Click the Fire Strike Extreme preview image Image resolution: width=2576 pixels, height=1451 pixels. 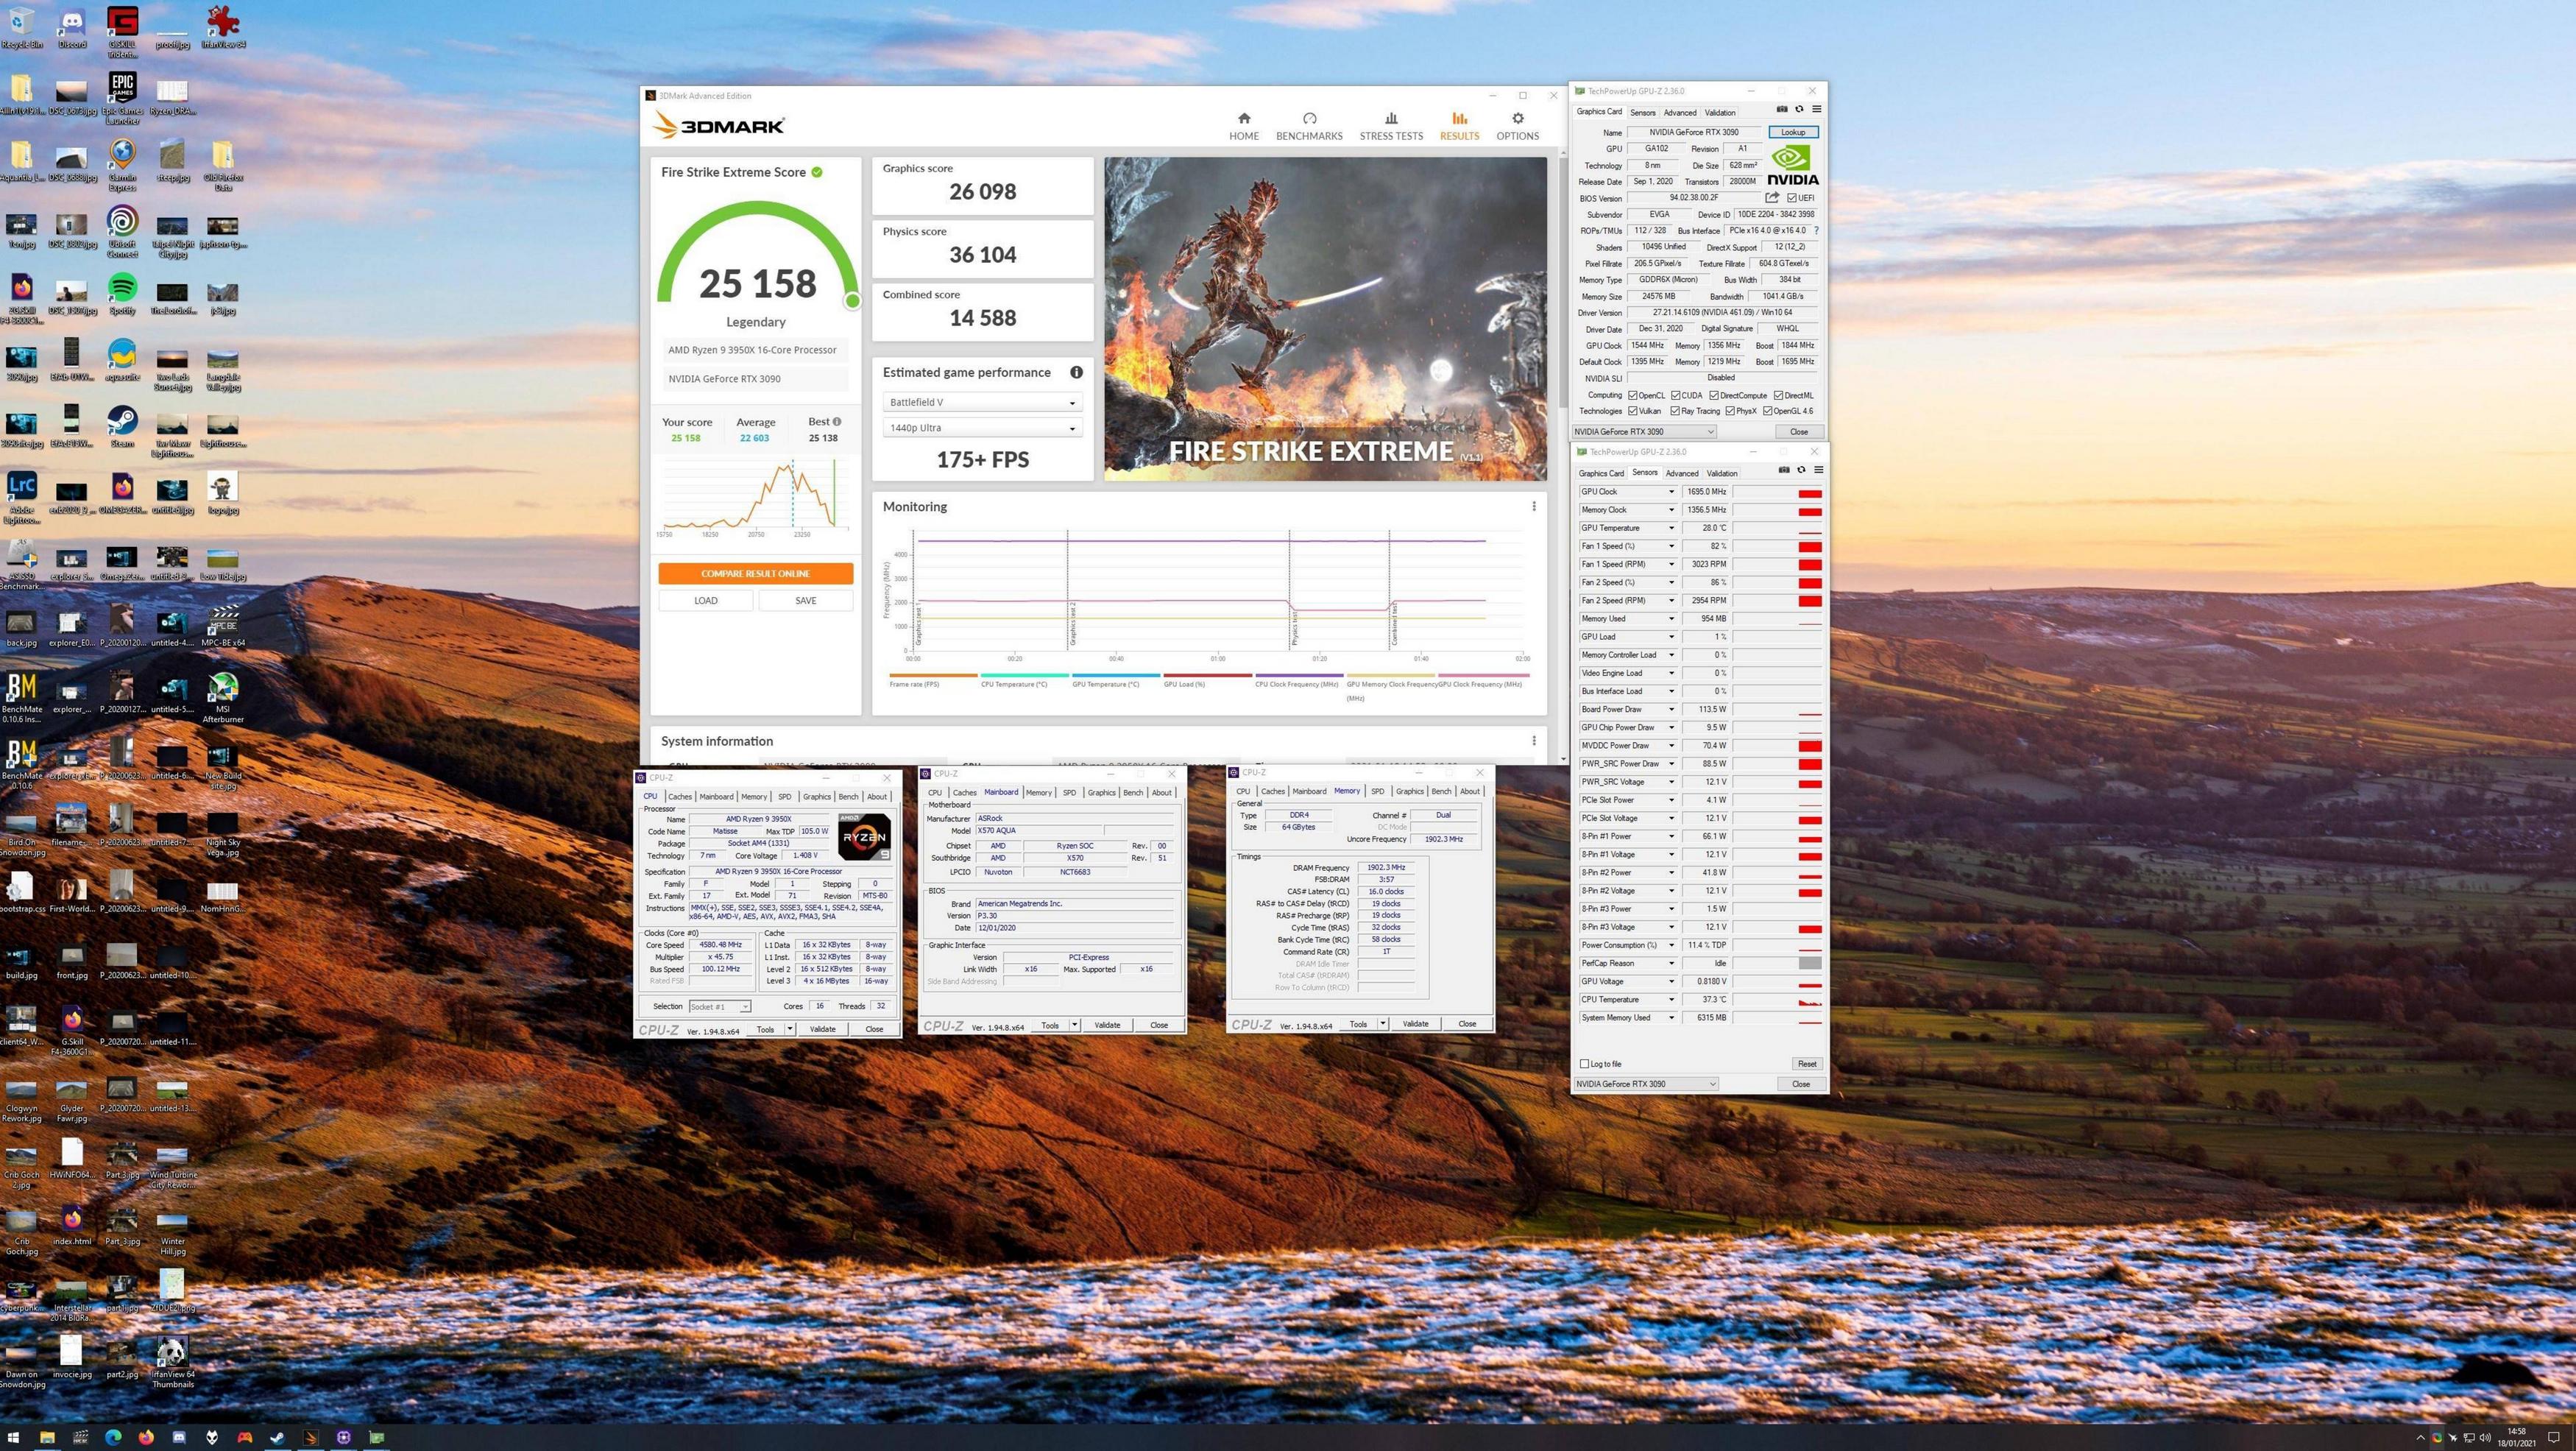1324,319
